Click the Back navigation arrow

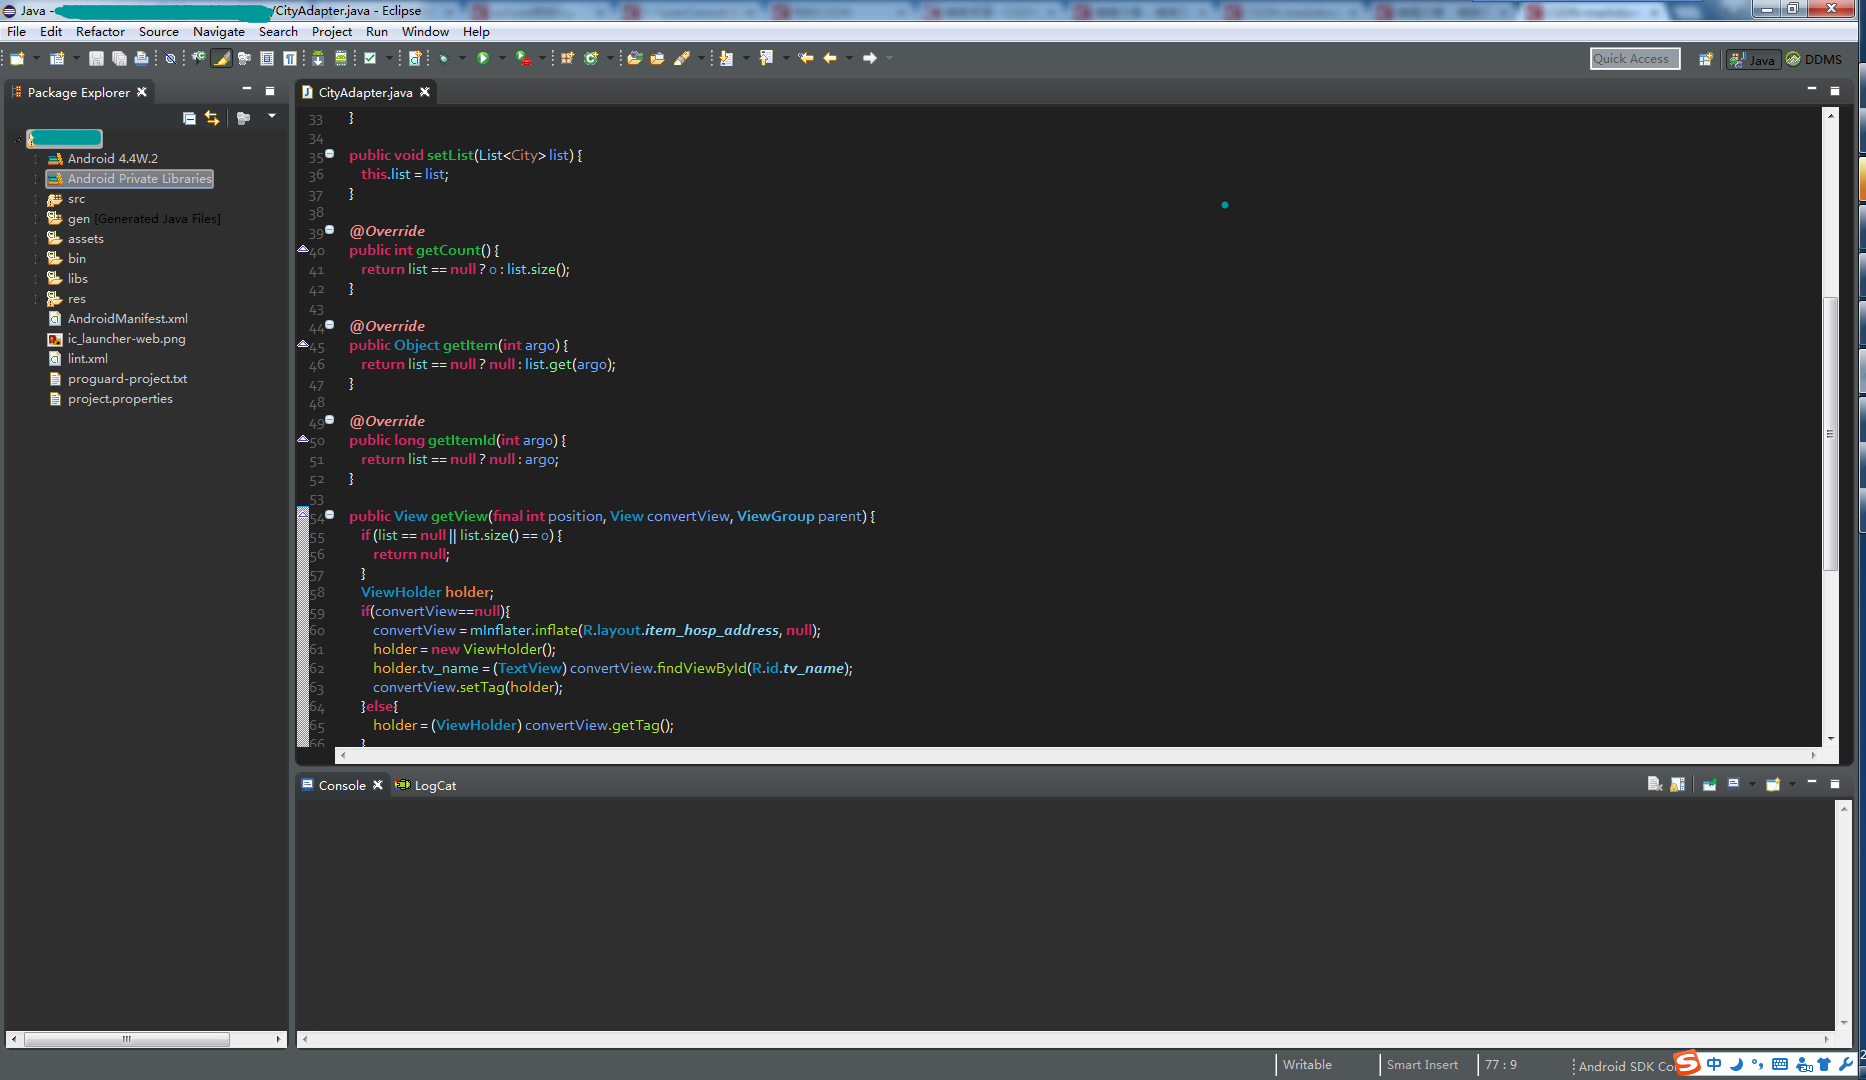pyautogui.click(x=830, y=58)
